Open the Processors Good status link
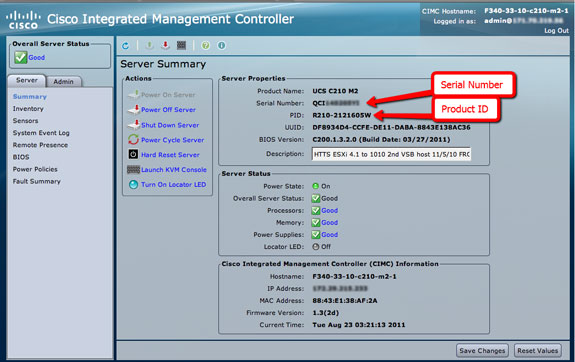Image resolution: width=575 pixels, height=362 pixels. tap(330, 211)
